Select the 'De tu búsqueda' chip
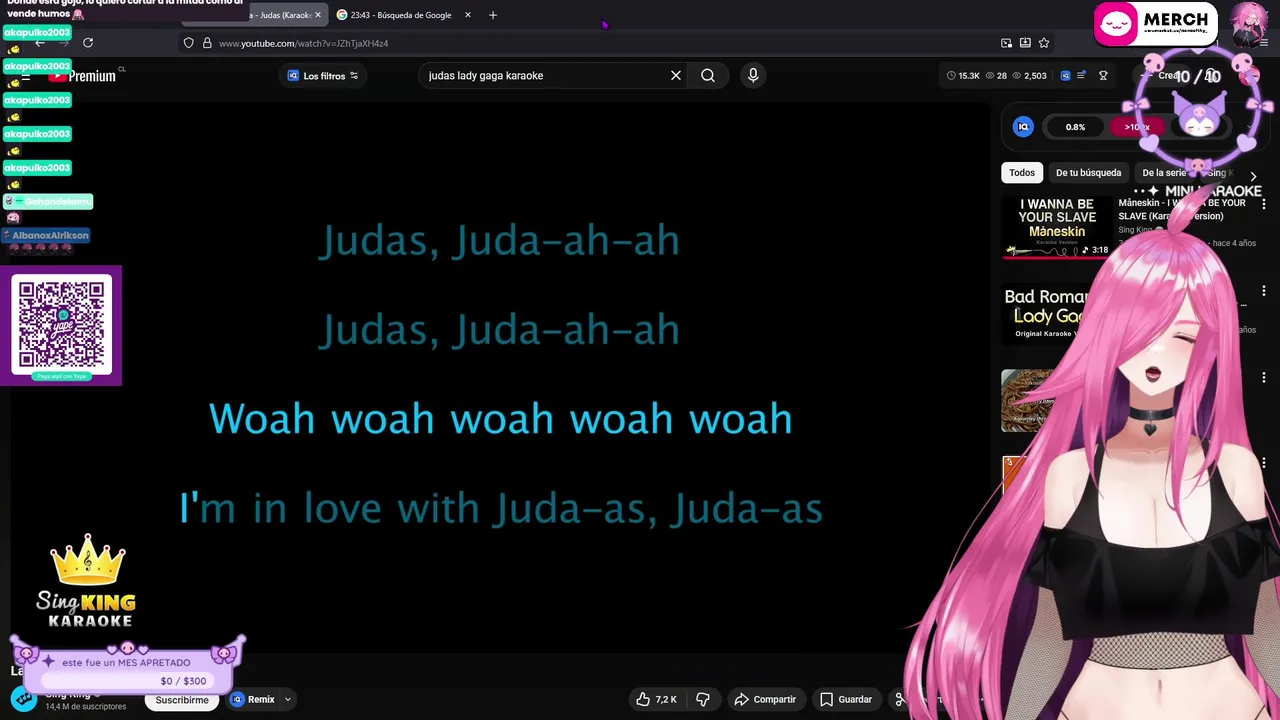The image size is (1280, 720). pos(1088,173)
